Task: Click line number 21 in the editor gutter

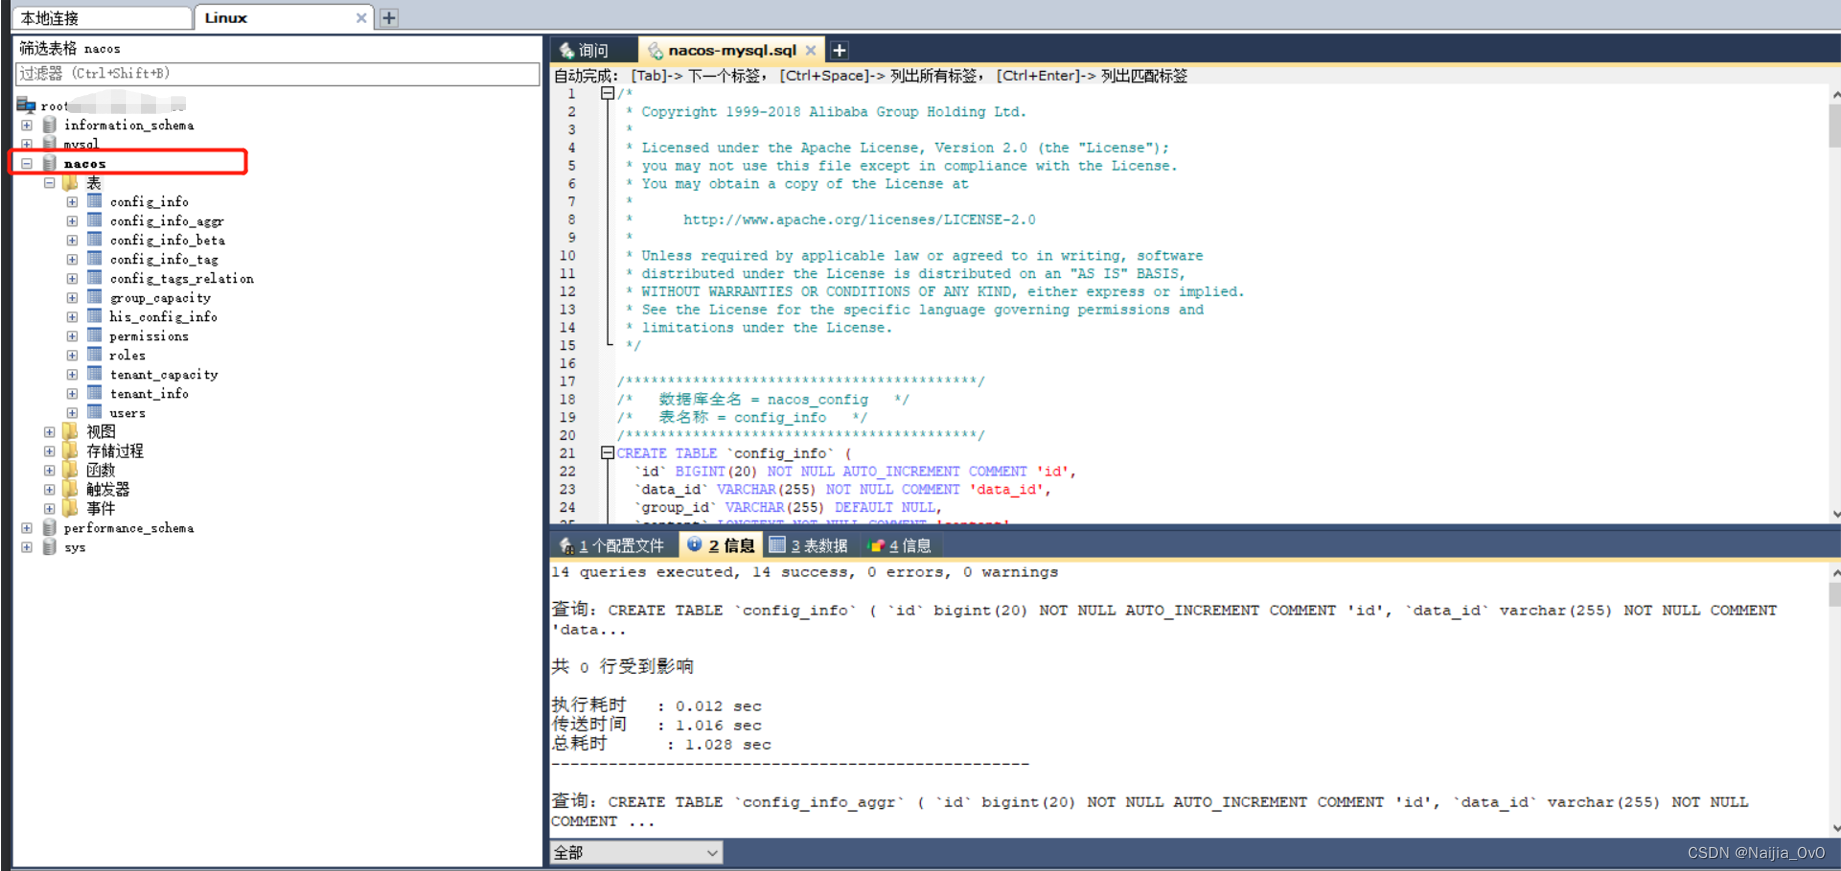Action: [567, 453]
